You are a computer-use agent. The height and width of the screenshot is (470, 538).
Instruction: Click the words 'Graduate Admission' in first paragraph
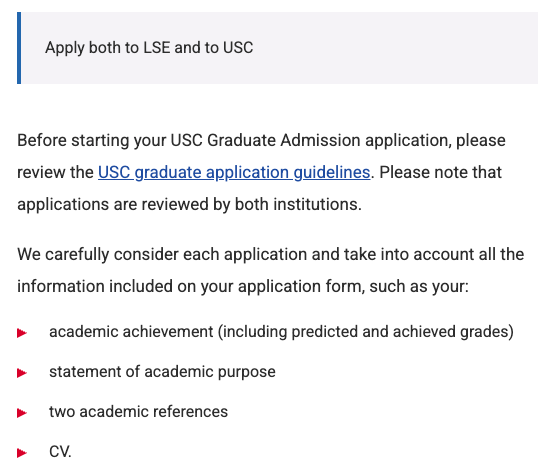284,141
